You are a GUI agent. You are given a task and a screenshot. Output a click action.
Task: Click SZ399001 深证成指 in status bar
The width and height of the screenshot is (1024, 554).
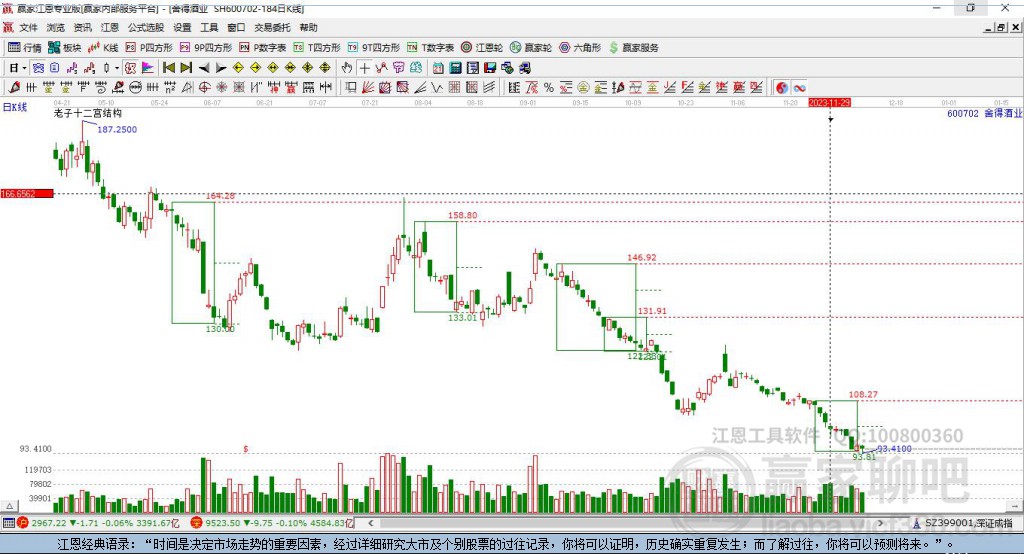pos(968,523)
